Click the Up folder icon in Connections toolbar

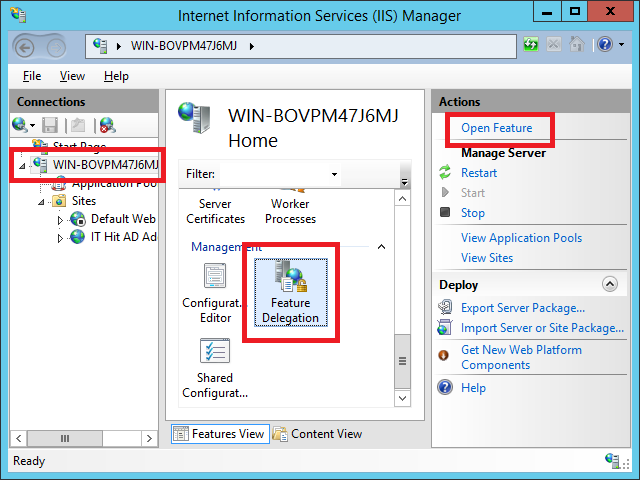point(78,125)
